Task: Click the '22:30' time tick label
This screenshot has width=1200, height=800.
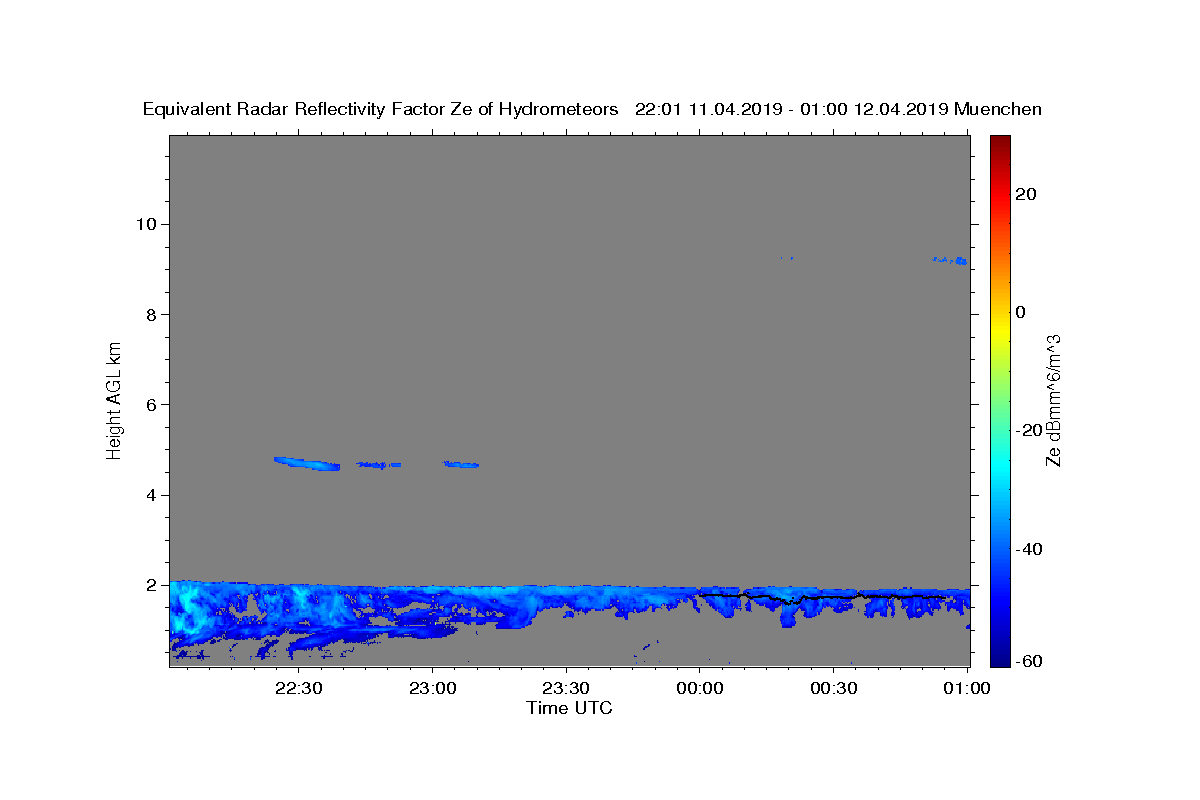Action: pyautogui.click(x=298, y=689)
